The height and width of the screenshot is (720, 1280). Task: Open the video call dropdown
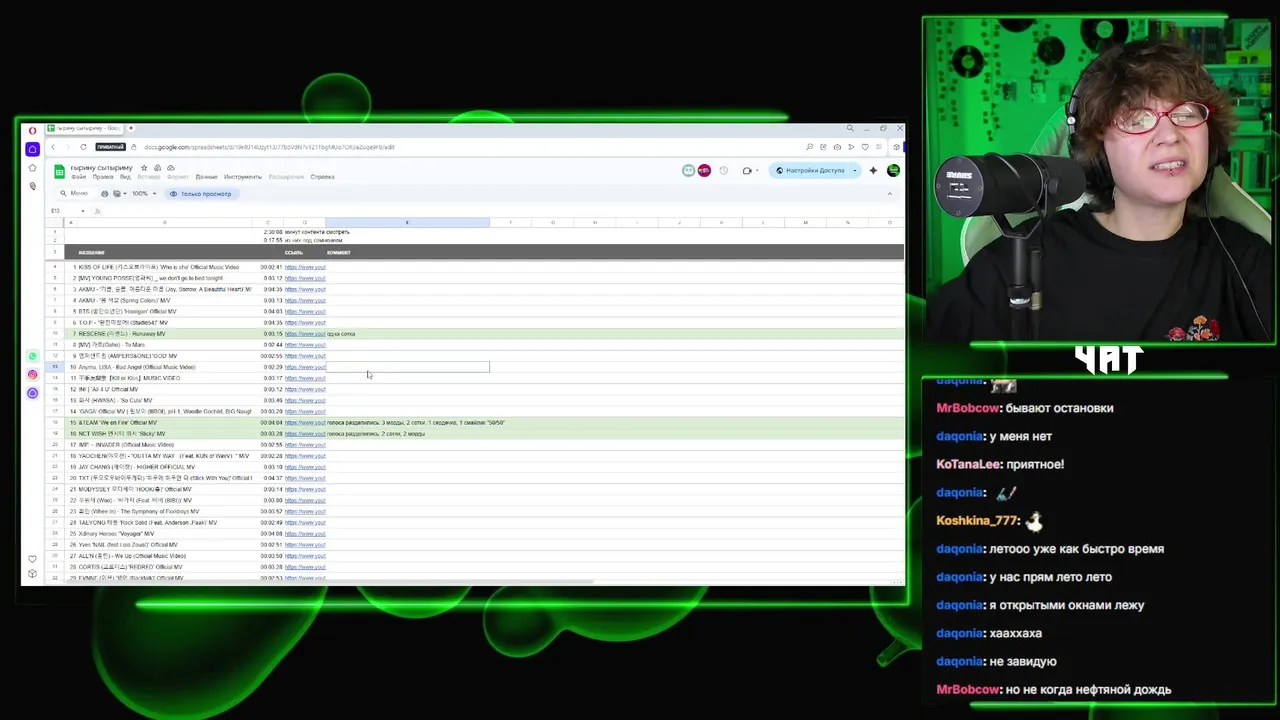point(758,171)
